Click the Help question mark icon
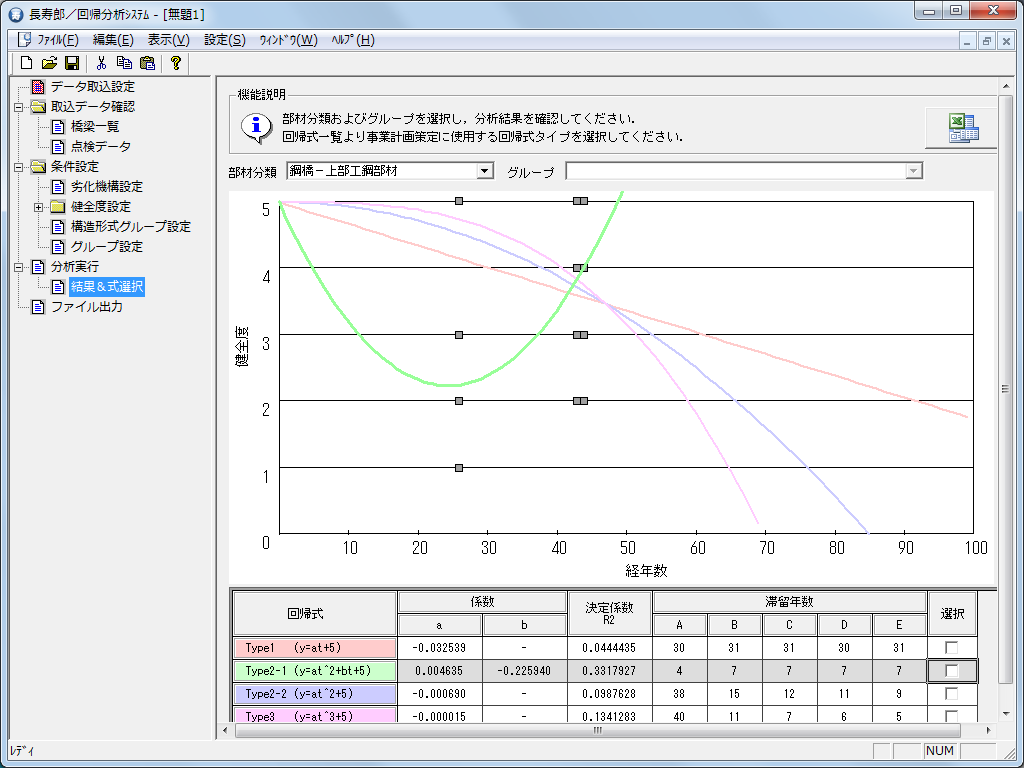 point(175,63)
